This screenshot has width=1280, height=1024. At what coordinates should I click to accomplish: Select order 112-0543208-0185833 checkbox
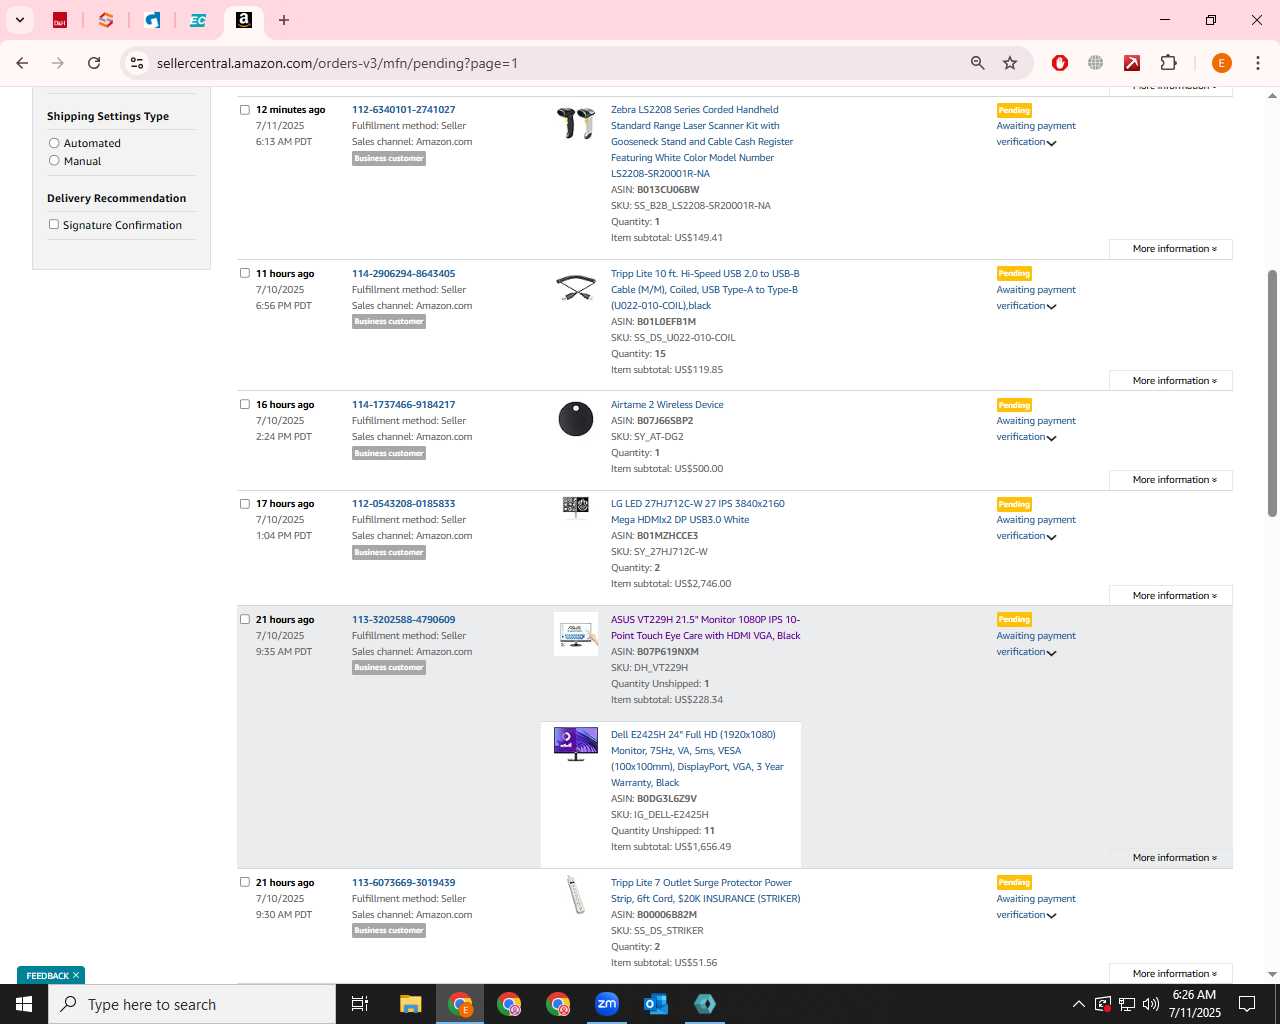click(244, 503)
